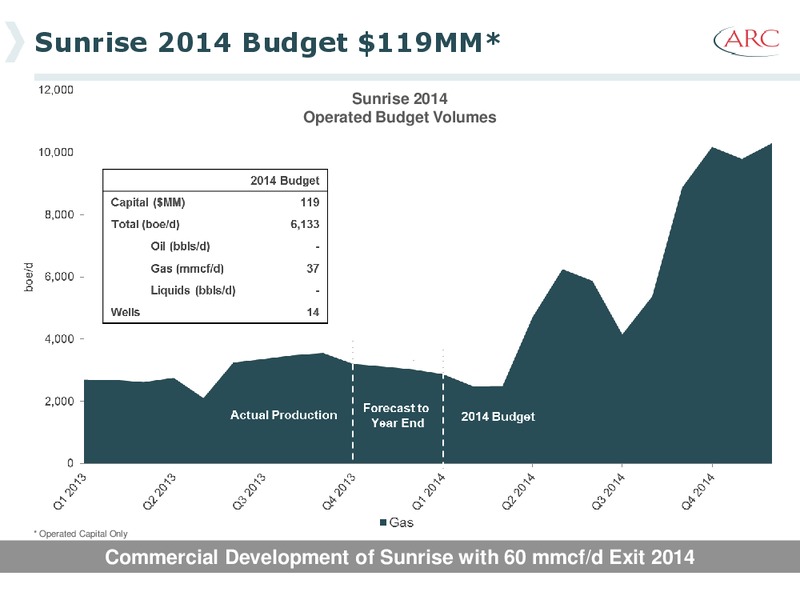
Task: Click the 'Actual Production' chart label
Action: coord(284,415)
